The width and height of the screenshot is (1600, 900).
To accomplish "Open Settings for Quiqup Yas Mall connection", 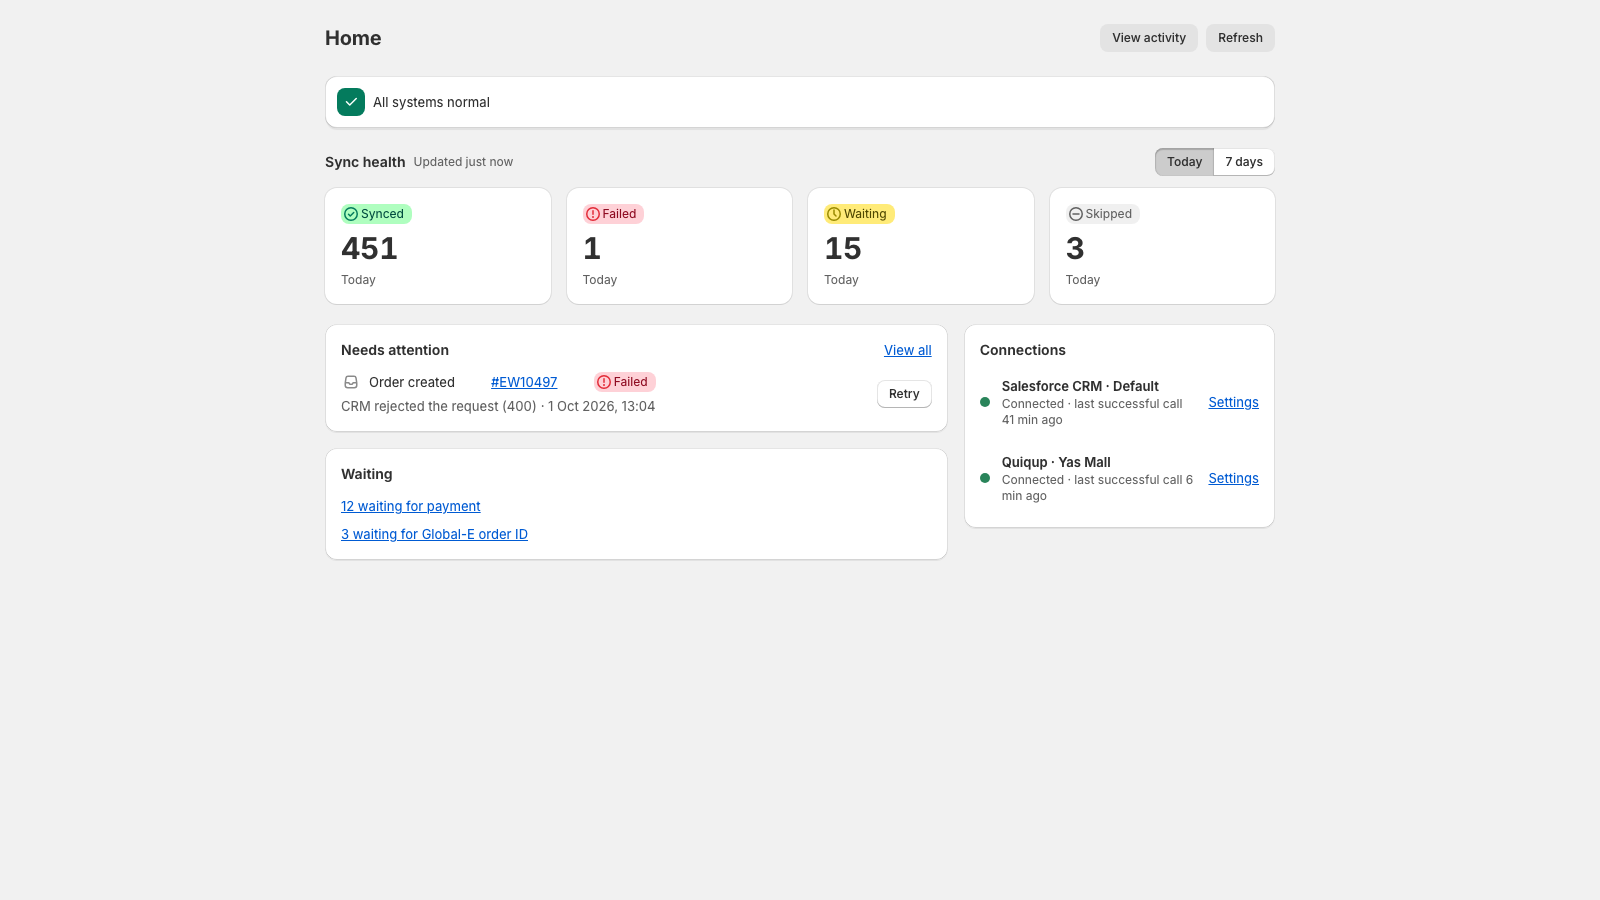I will tap(1233, 478).
